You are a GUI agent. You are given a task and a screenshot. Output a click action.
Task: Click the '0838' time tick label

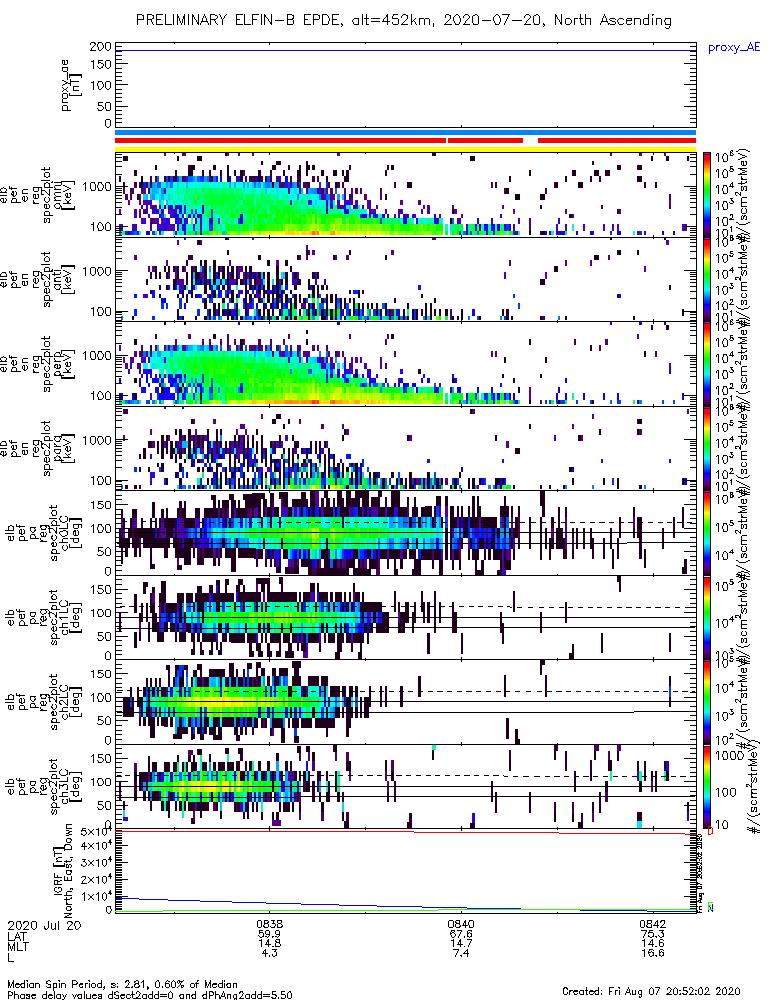(x=270, y=925)
